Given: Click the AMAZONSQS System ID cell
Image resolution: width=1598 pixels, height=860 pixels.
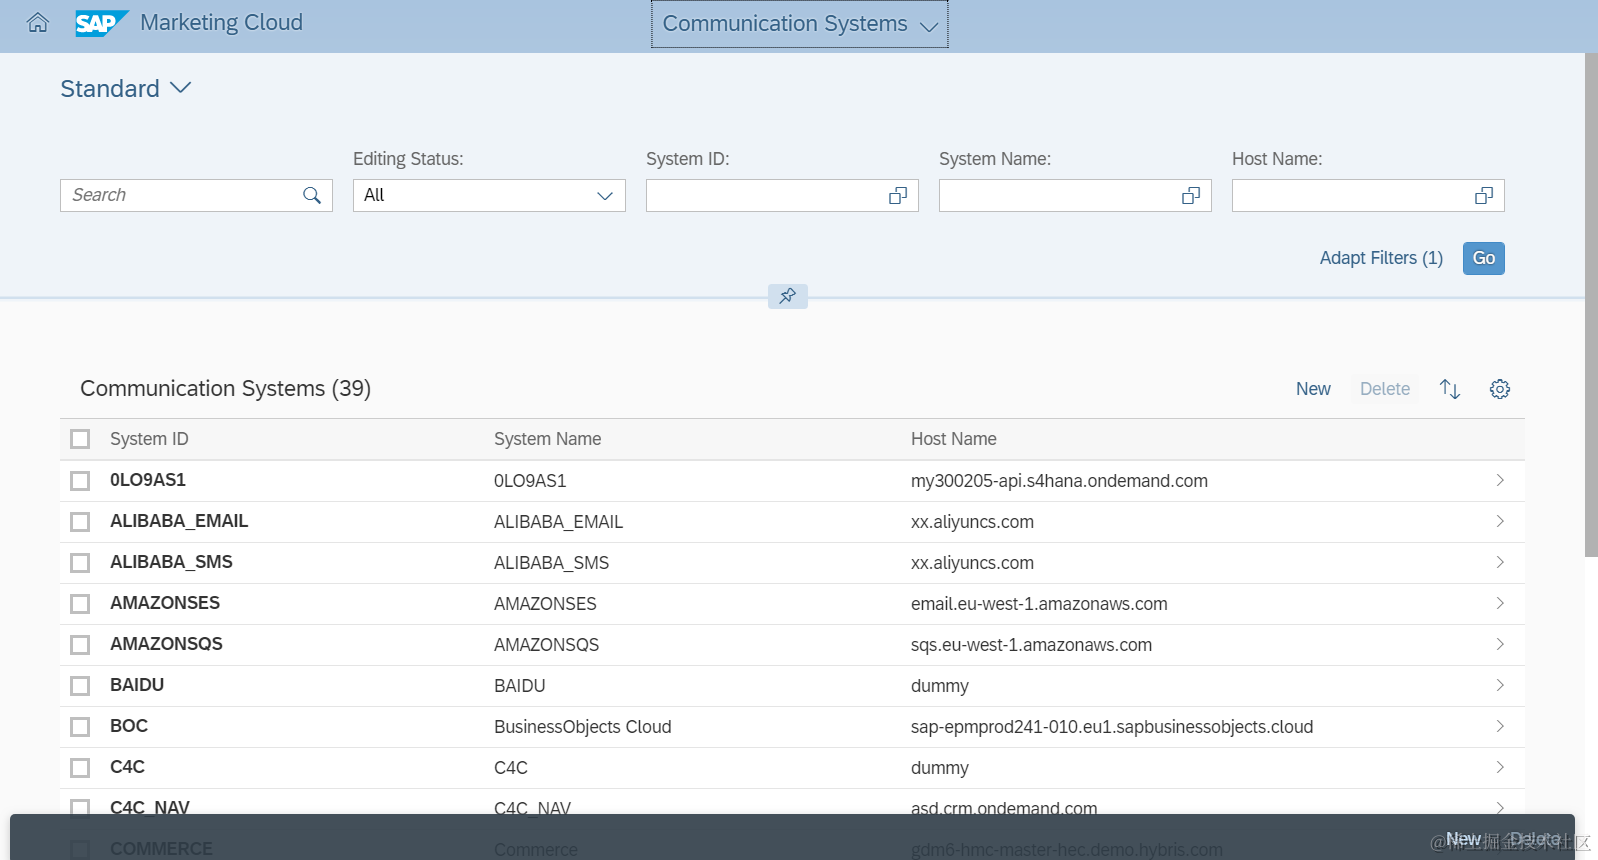Looking at the screenshot, I should pos(166,644).
